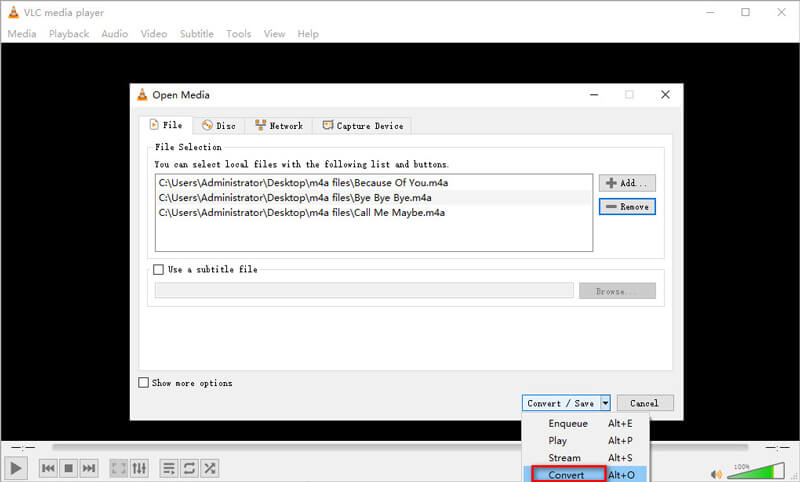Switch to the File tab
Image resolution: width=800 pixels, height=482 pixels.
click(x=166, y=125)
